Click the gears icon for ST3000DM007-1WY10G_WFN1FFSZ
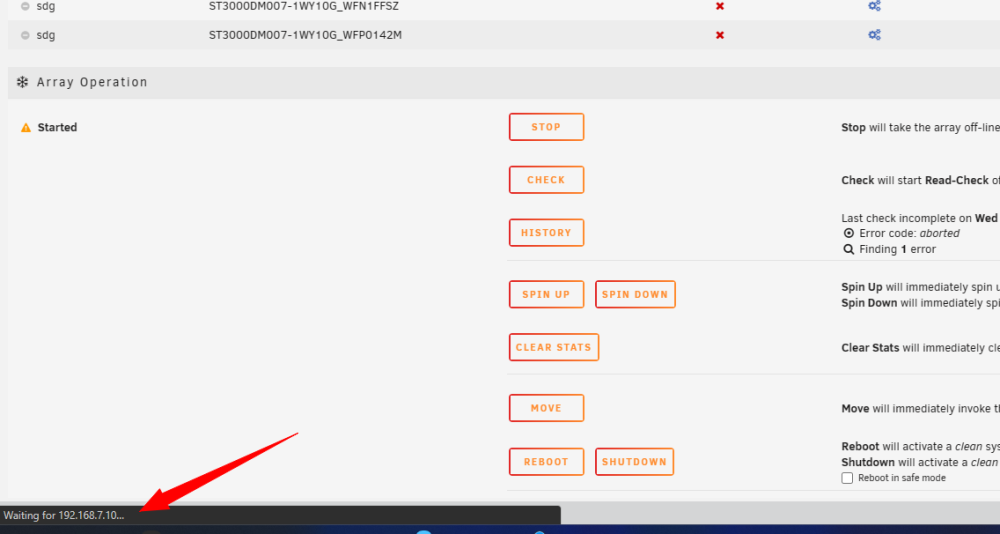 [874, 6]
